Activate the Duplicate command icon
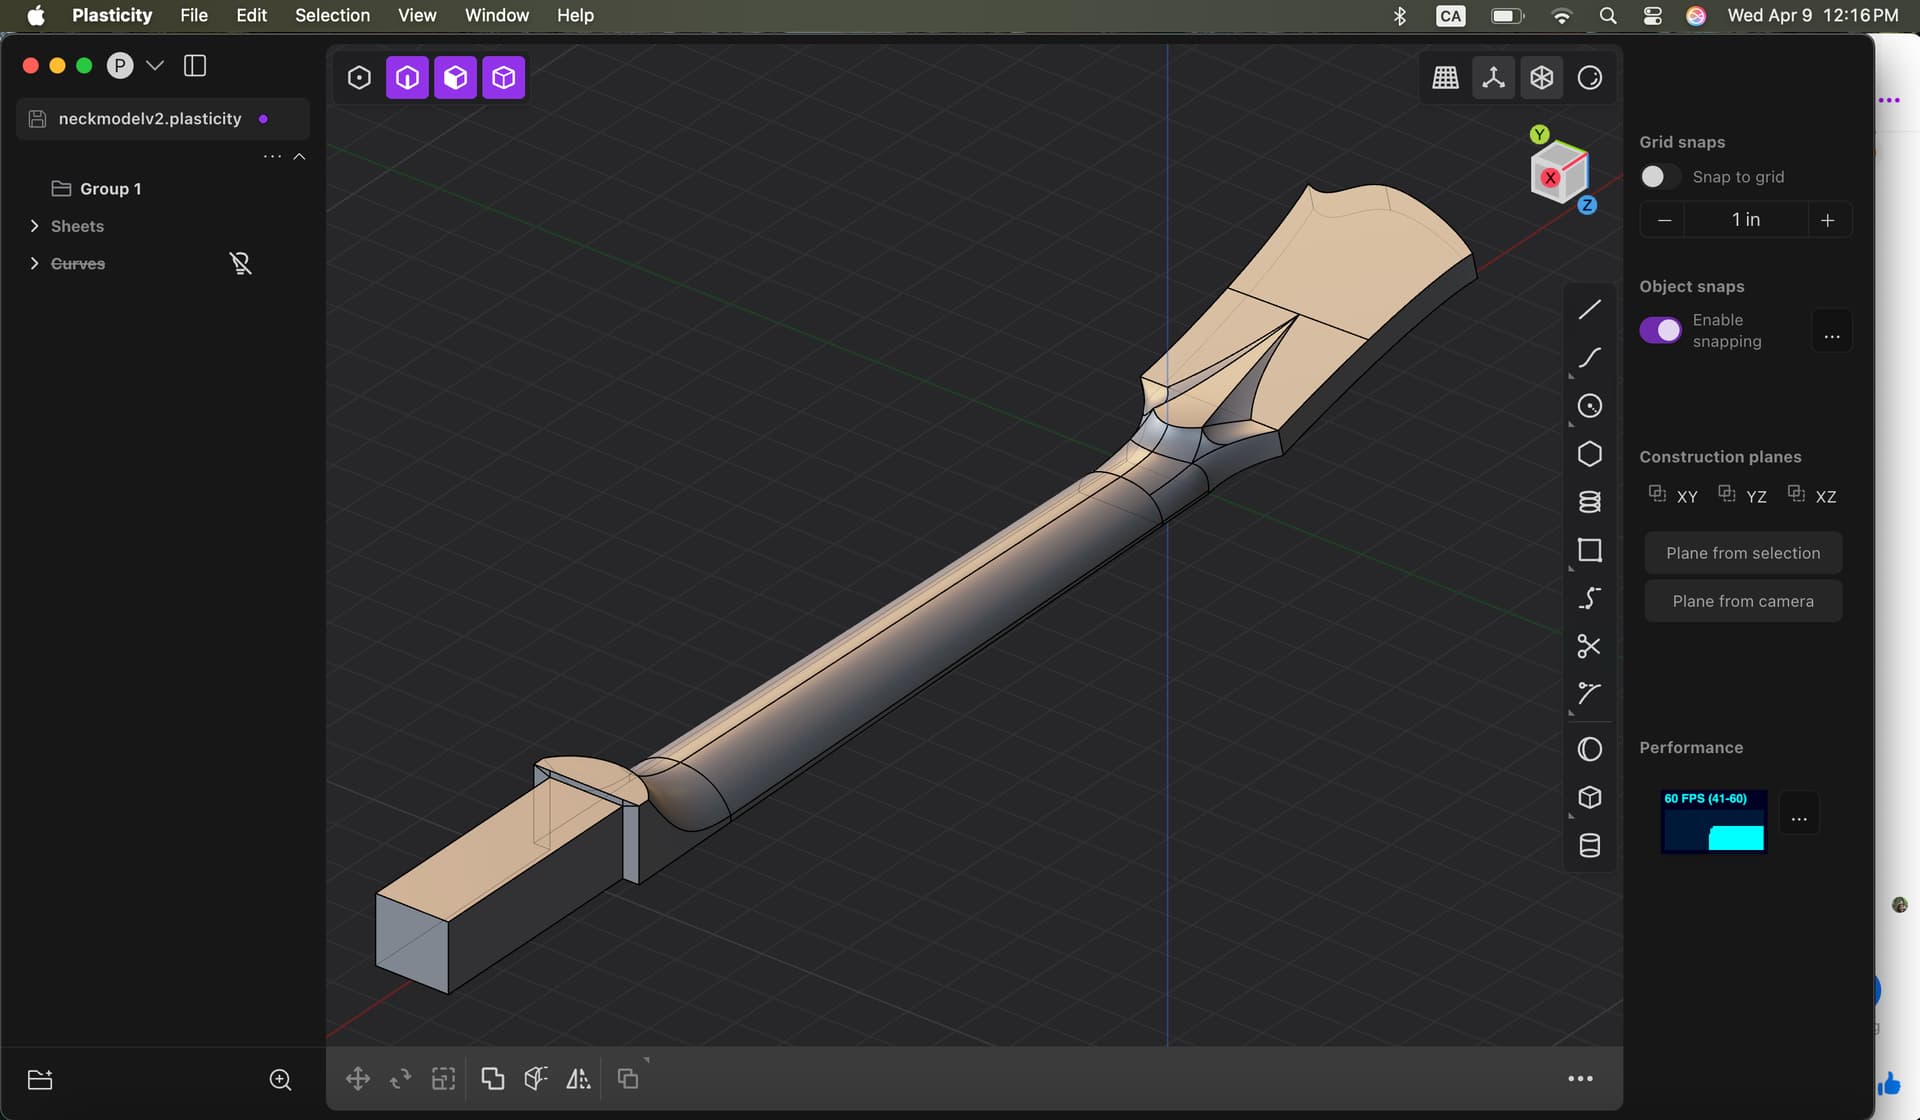The height and width of the screenshot is (1120, 1920). [x=628, y=1079]
